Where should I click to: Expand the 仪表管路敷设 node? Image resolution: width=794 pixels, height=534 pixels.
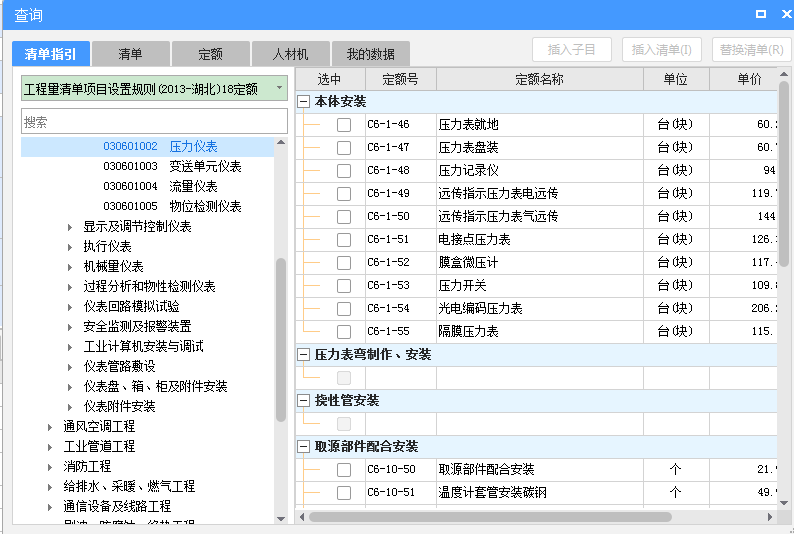pos(70,367)
